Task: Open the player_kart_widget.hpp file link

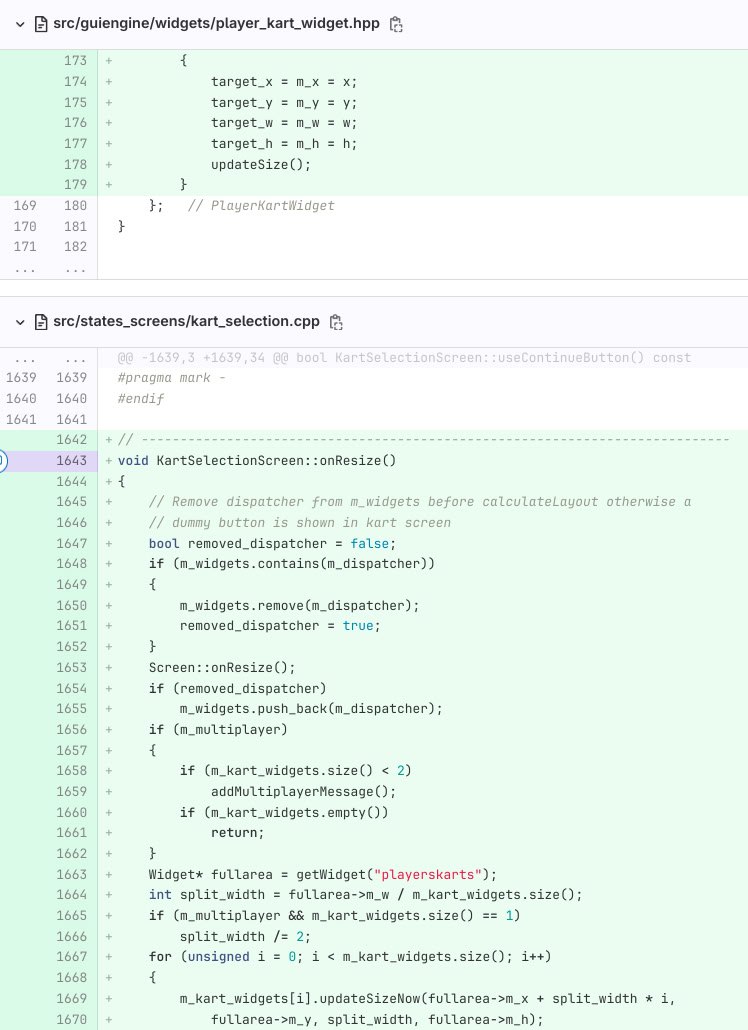Action: tap(216, 23)
